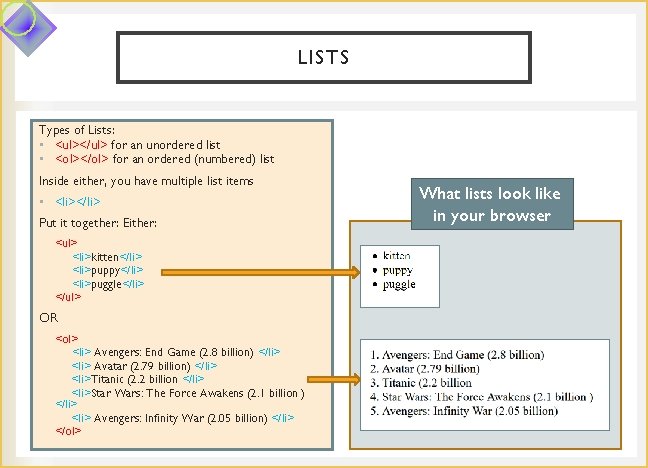The width and height of the screenshot is (648, 468).
Task: Click 'Star Wars: The Force Awakens' code line
Action: point(188,393)
